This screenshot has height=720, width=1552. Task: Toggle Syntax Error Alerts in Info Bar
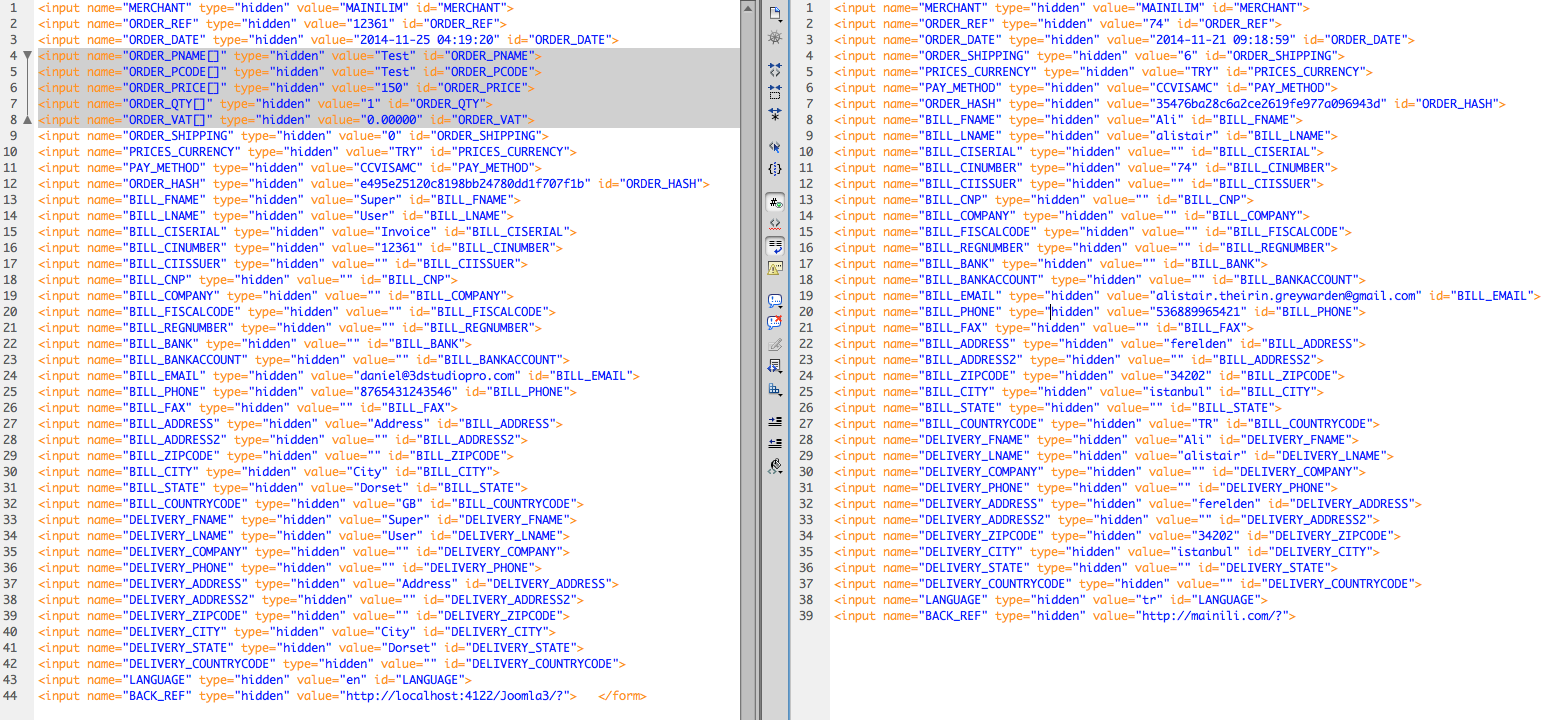(775, 267)
